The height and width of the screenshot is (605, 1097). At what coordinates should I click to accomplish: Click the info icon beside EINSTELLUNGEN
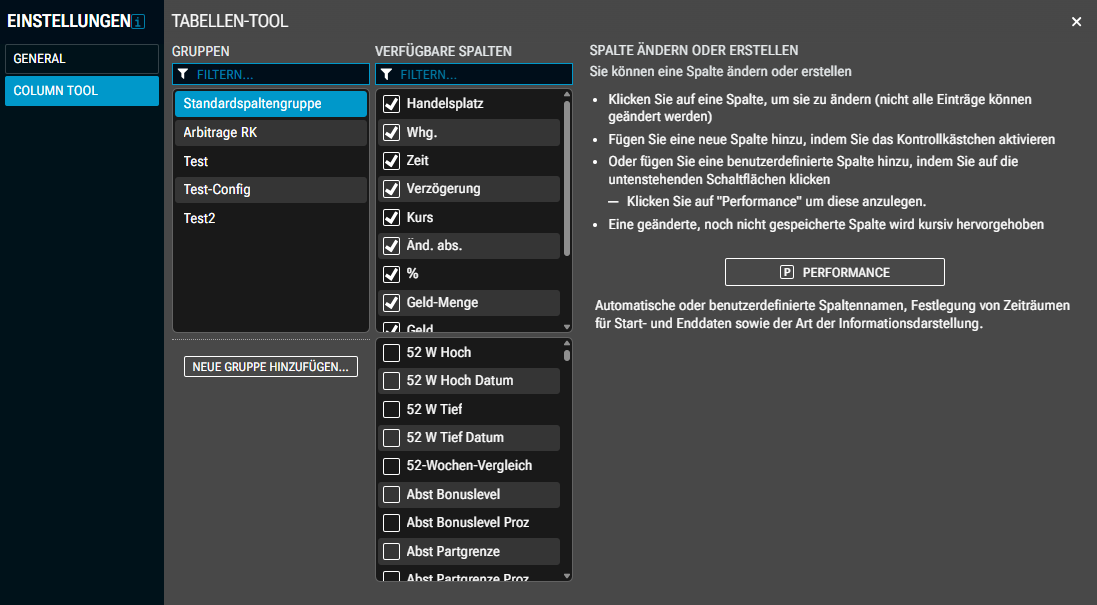coord(139,22)
